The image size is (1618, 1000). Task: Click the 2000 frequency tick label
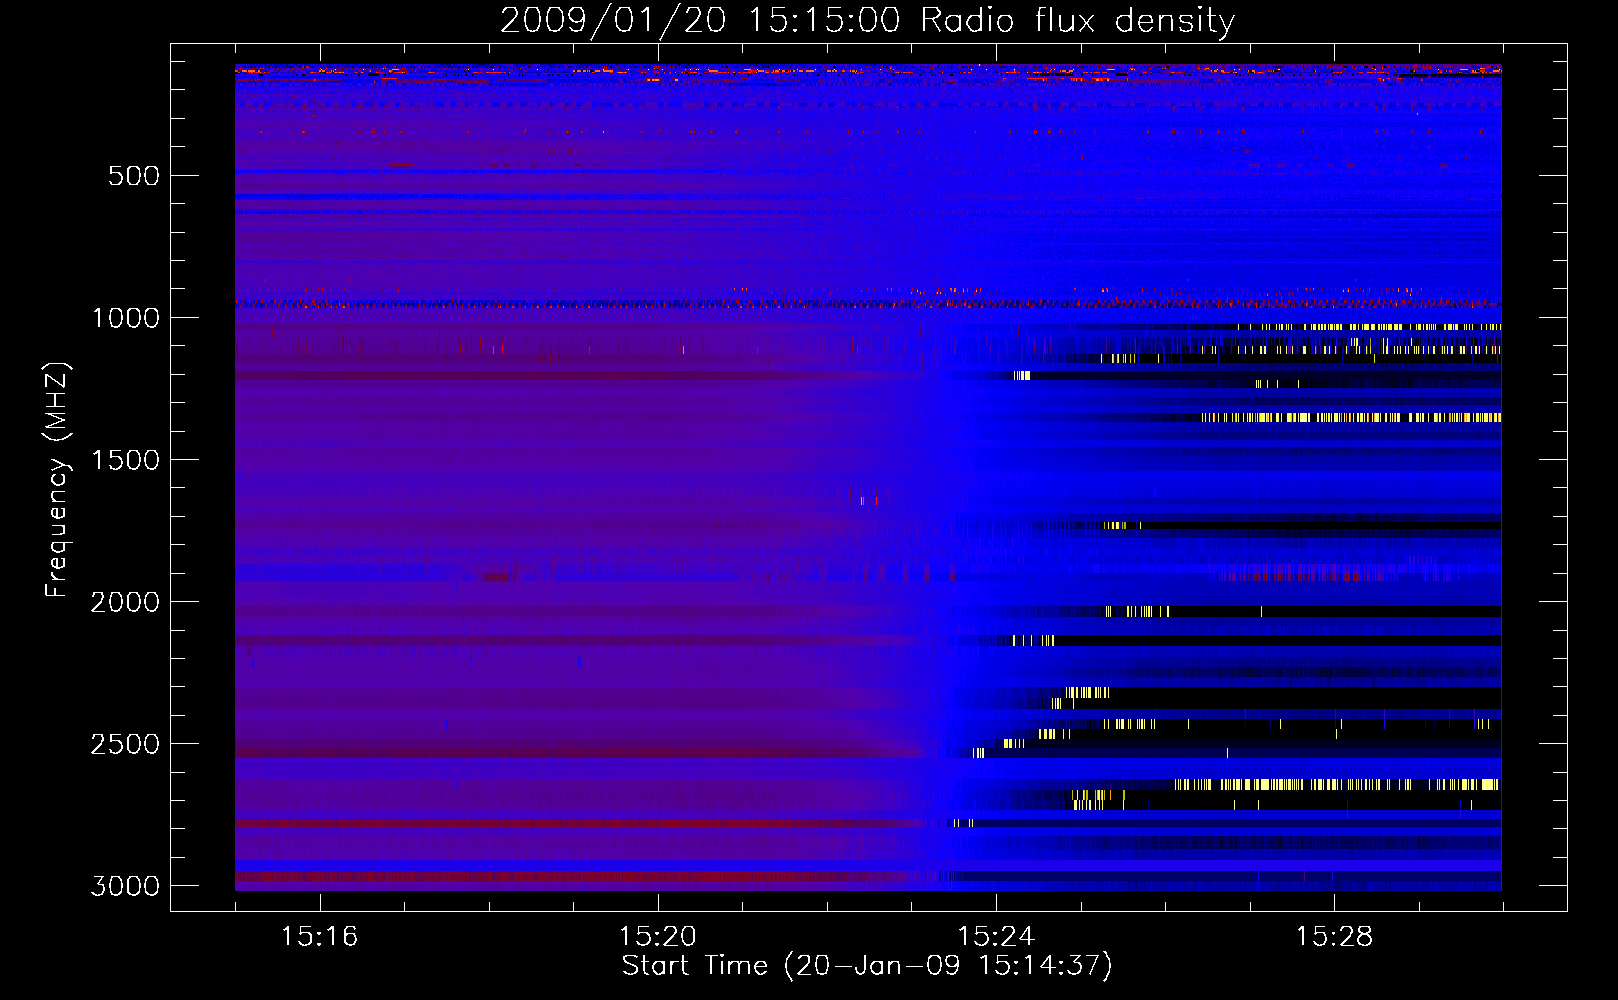pyautogui.click(x=125, y=602)
